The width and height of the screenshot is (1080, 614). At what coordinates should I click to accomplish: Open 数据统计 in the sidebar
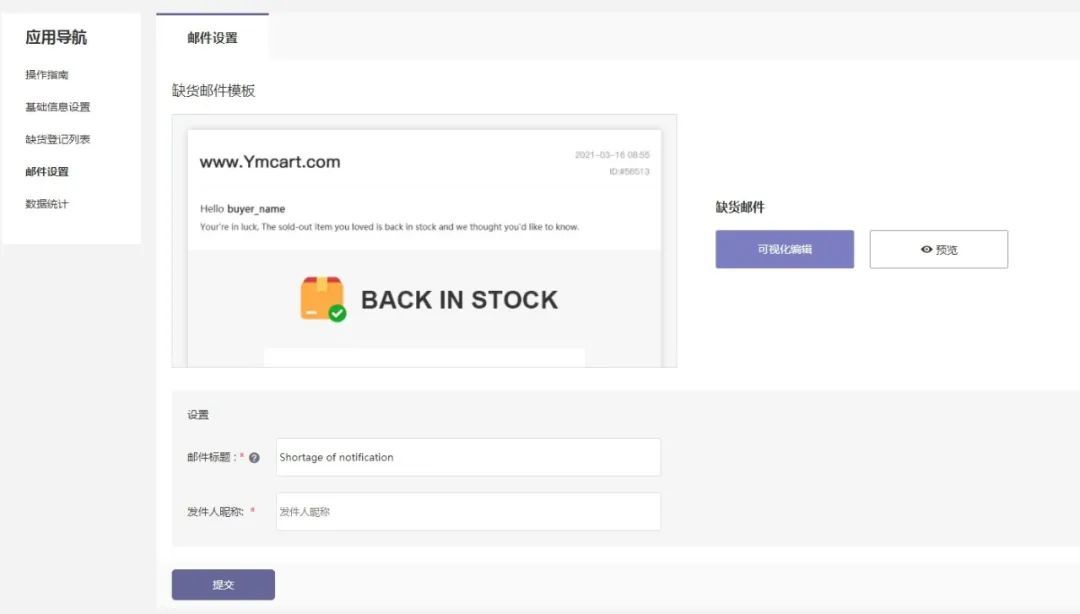[47, 204]
